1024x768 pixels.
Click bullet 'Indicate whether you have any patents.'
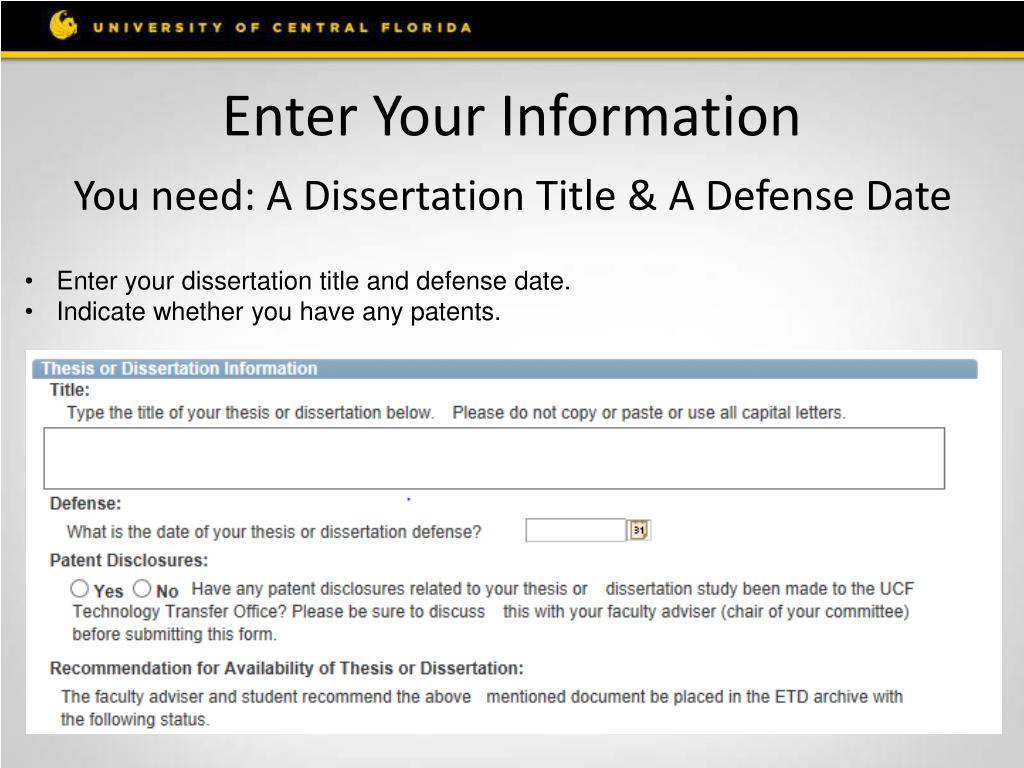pos(279,312)
